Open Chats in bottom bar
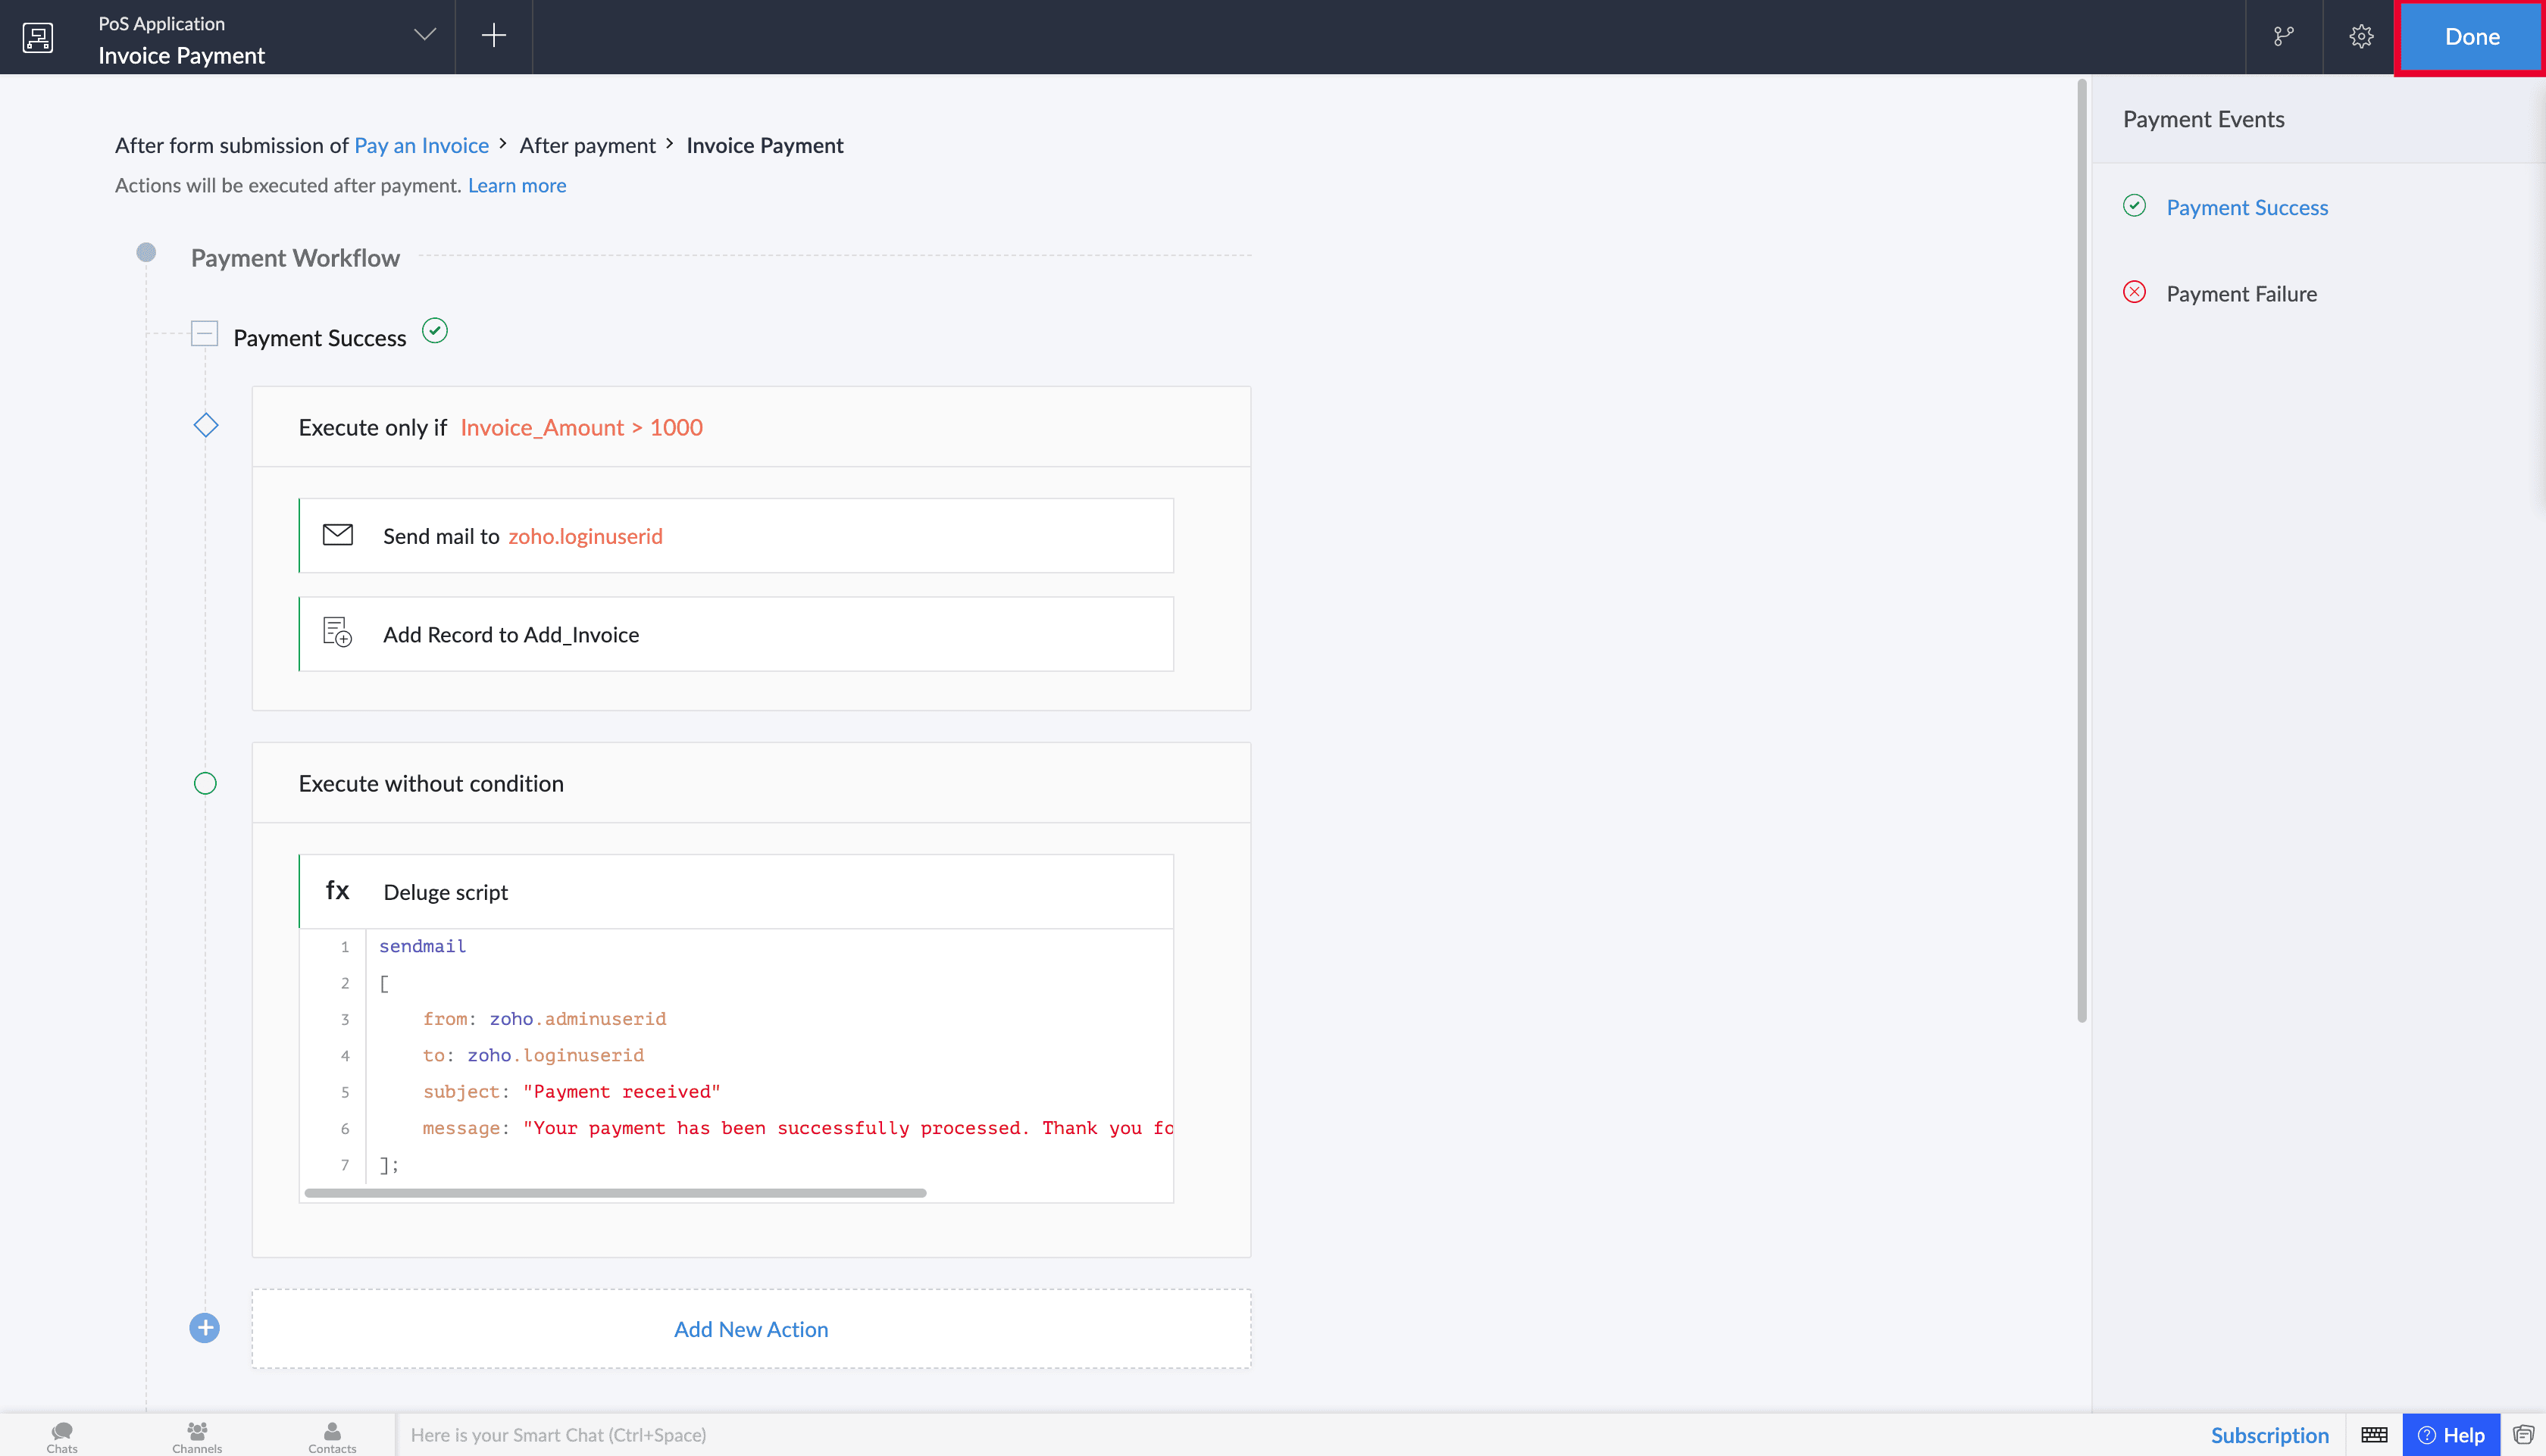The image size is (2546, 1456). [x=62, y=1437]
